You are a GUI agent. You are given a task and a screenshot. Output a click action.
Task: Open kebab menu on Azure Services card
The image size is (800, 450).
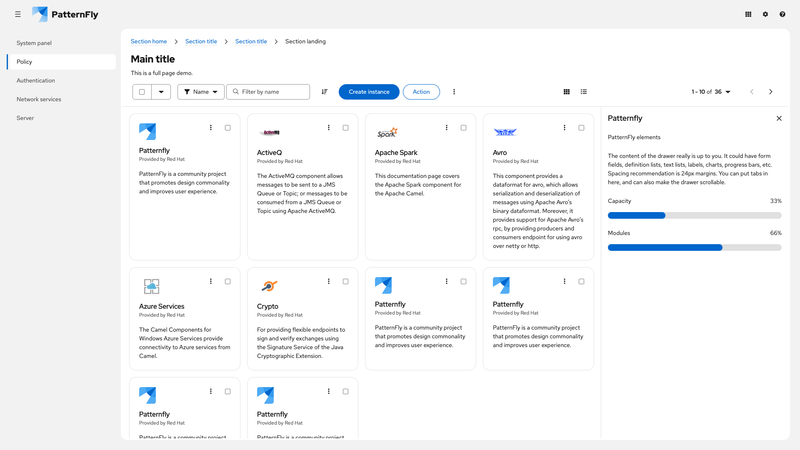pos(211,281)
